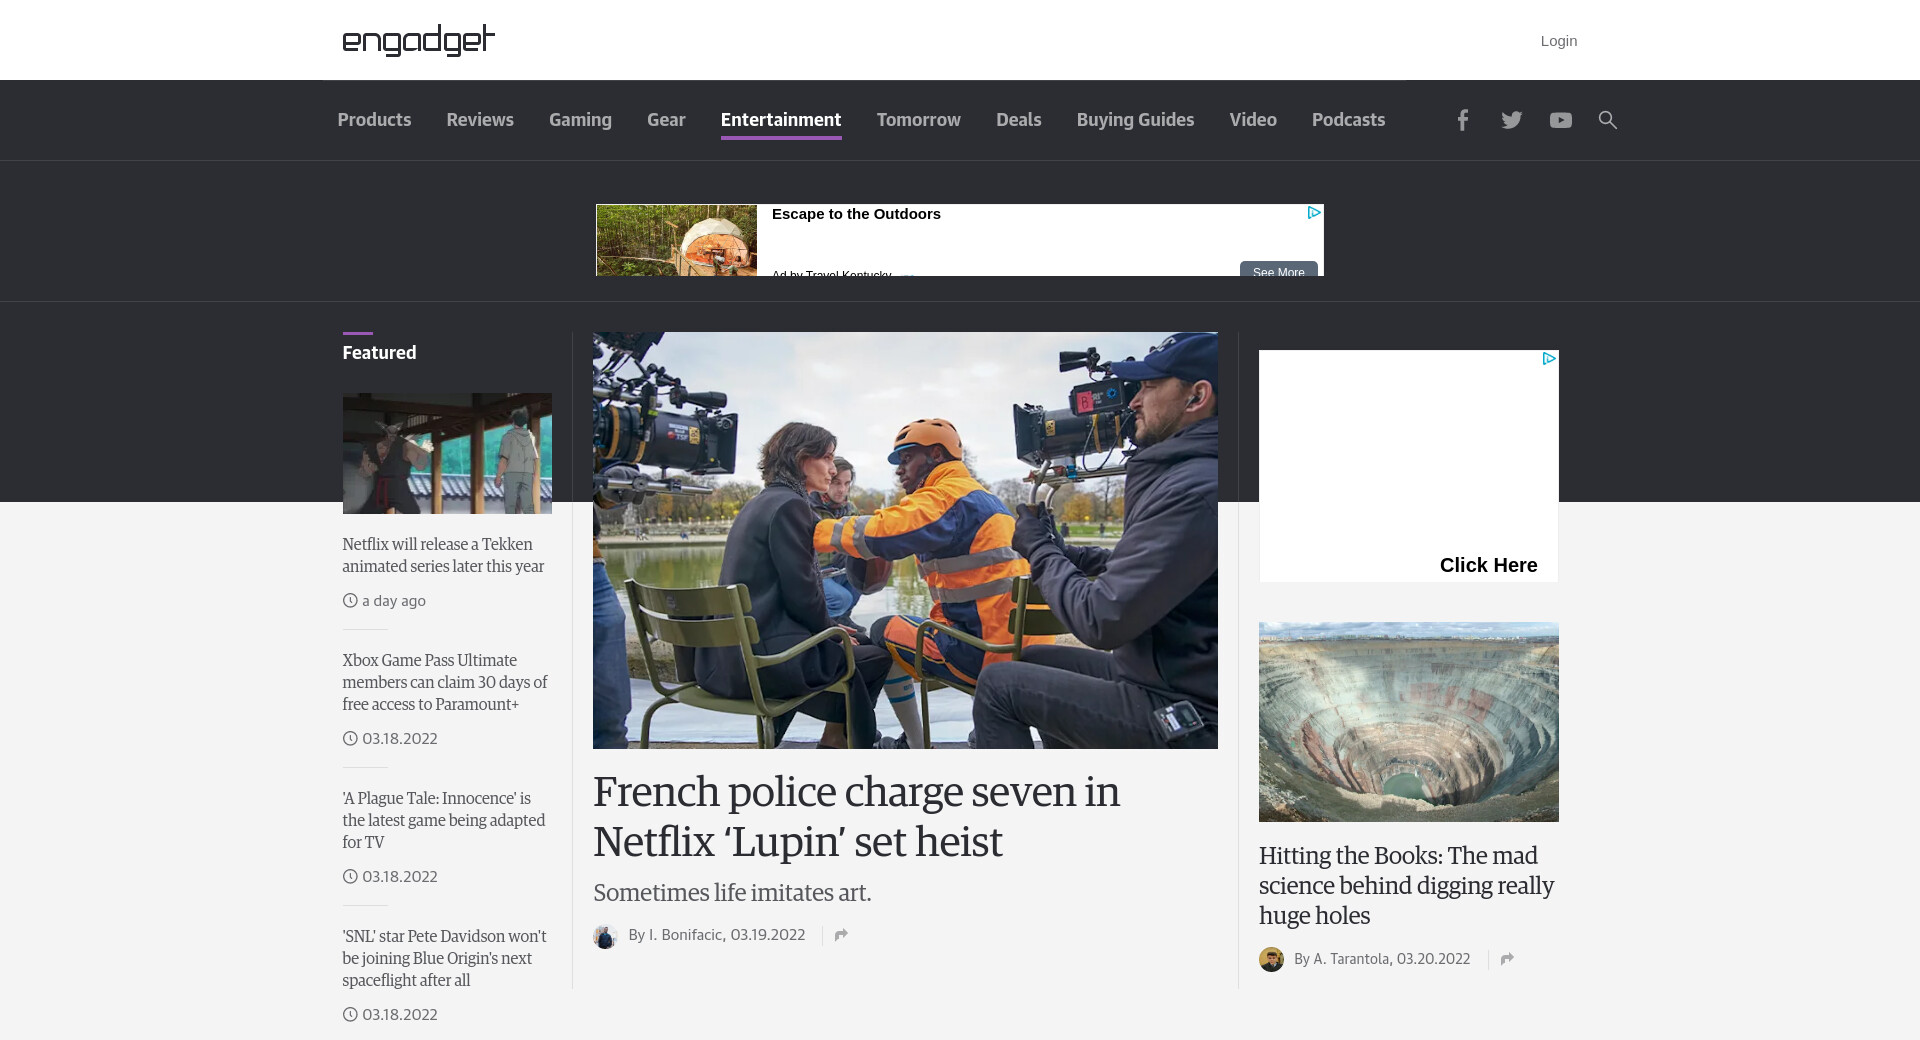The image size is (1920, 1040).
Task: Go to Engadget homepage via logo
Action: [418, 40]
